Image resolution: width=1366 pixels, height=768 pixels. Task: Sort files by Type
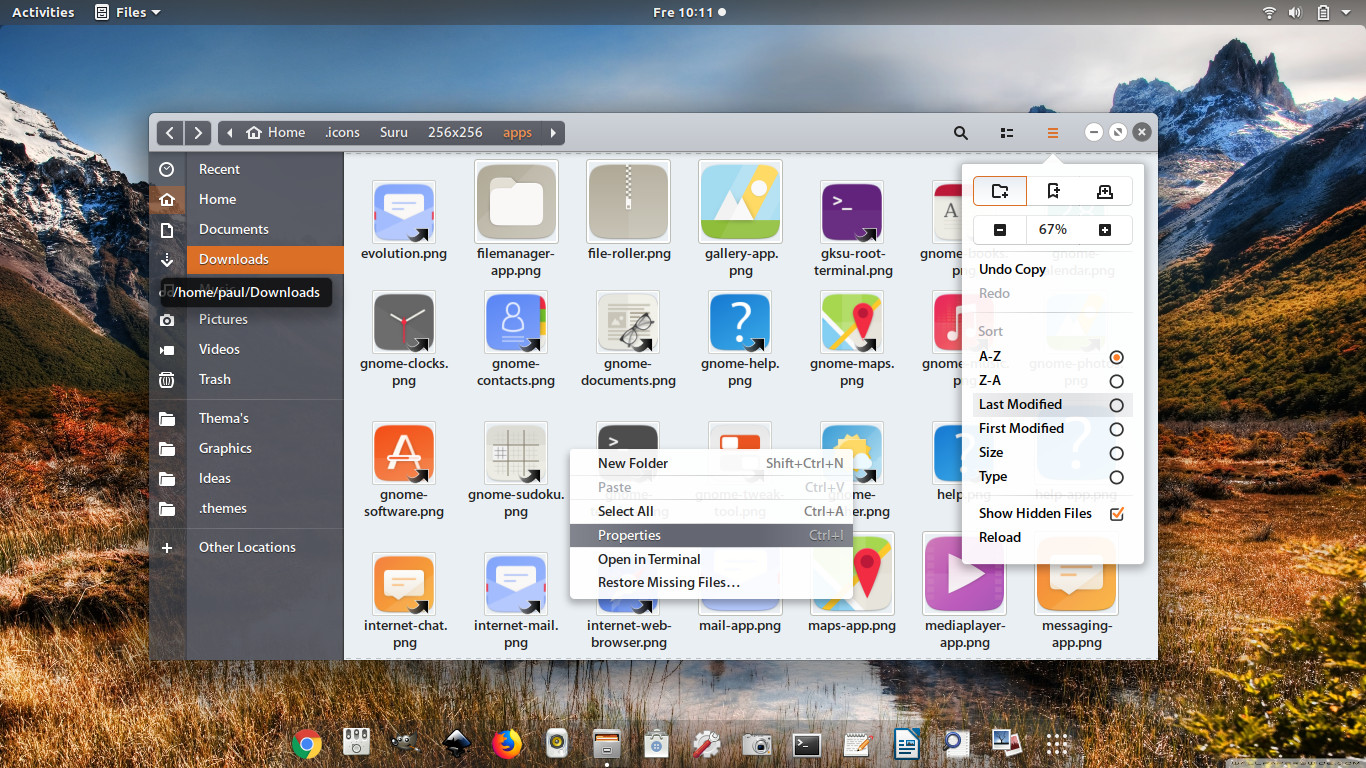click(1052, 477)
